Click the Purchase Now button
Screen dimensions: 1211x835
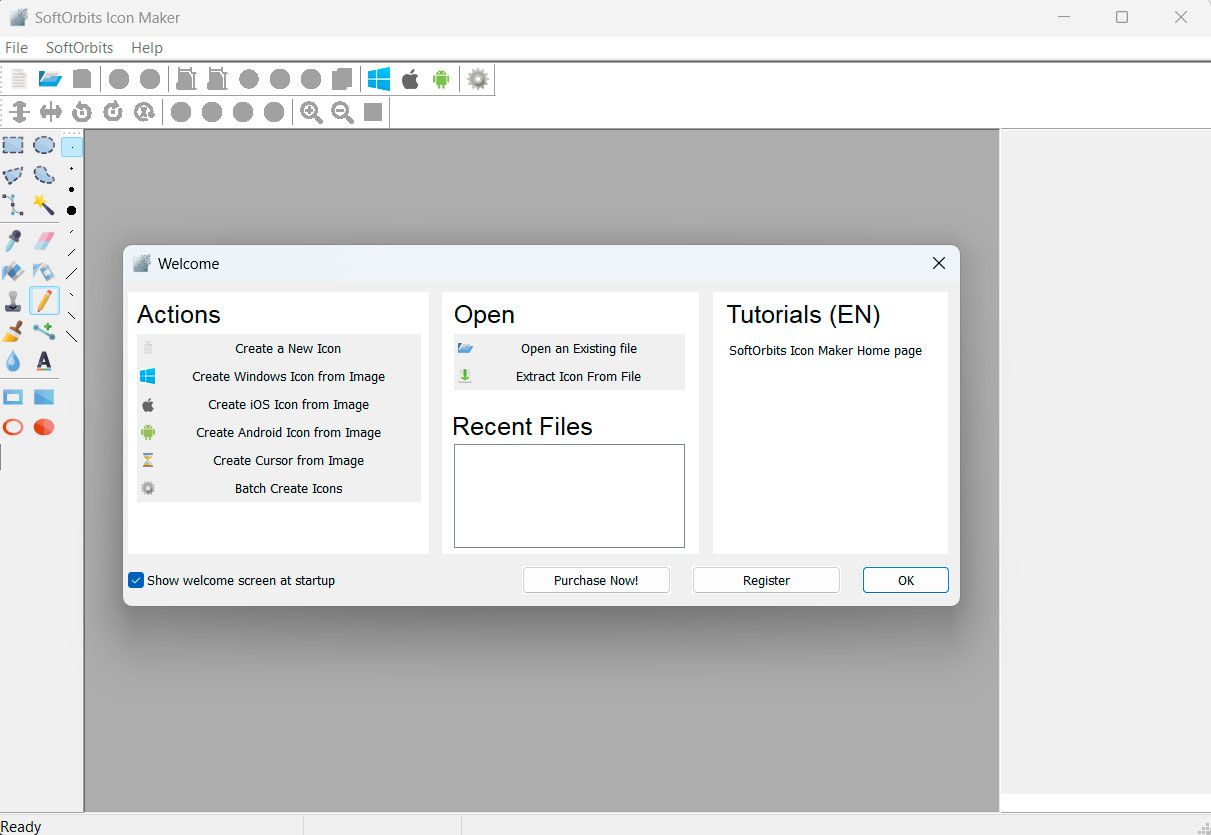coord(596,580)
